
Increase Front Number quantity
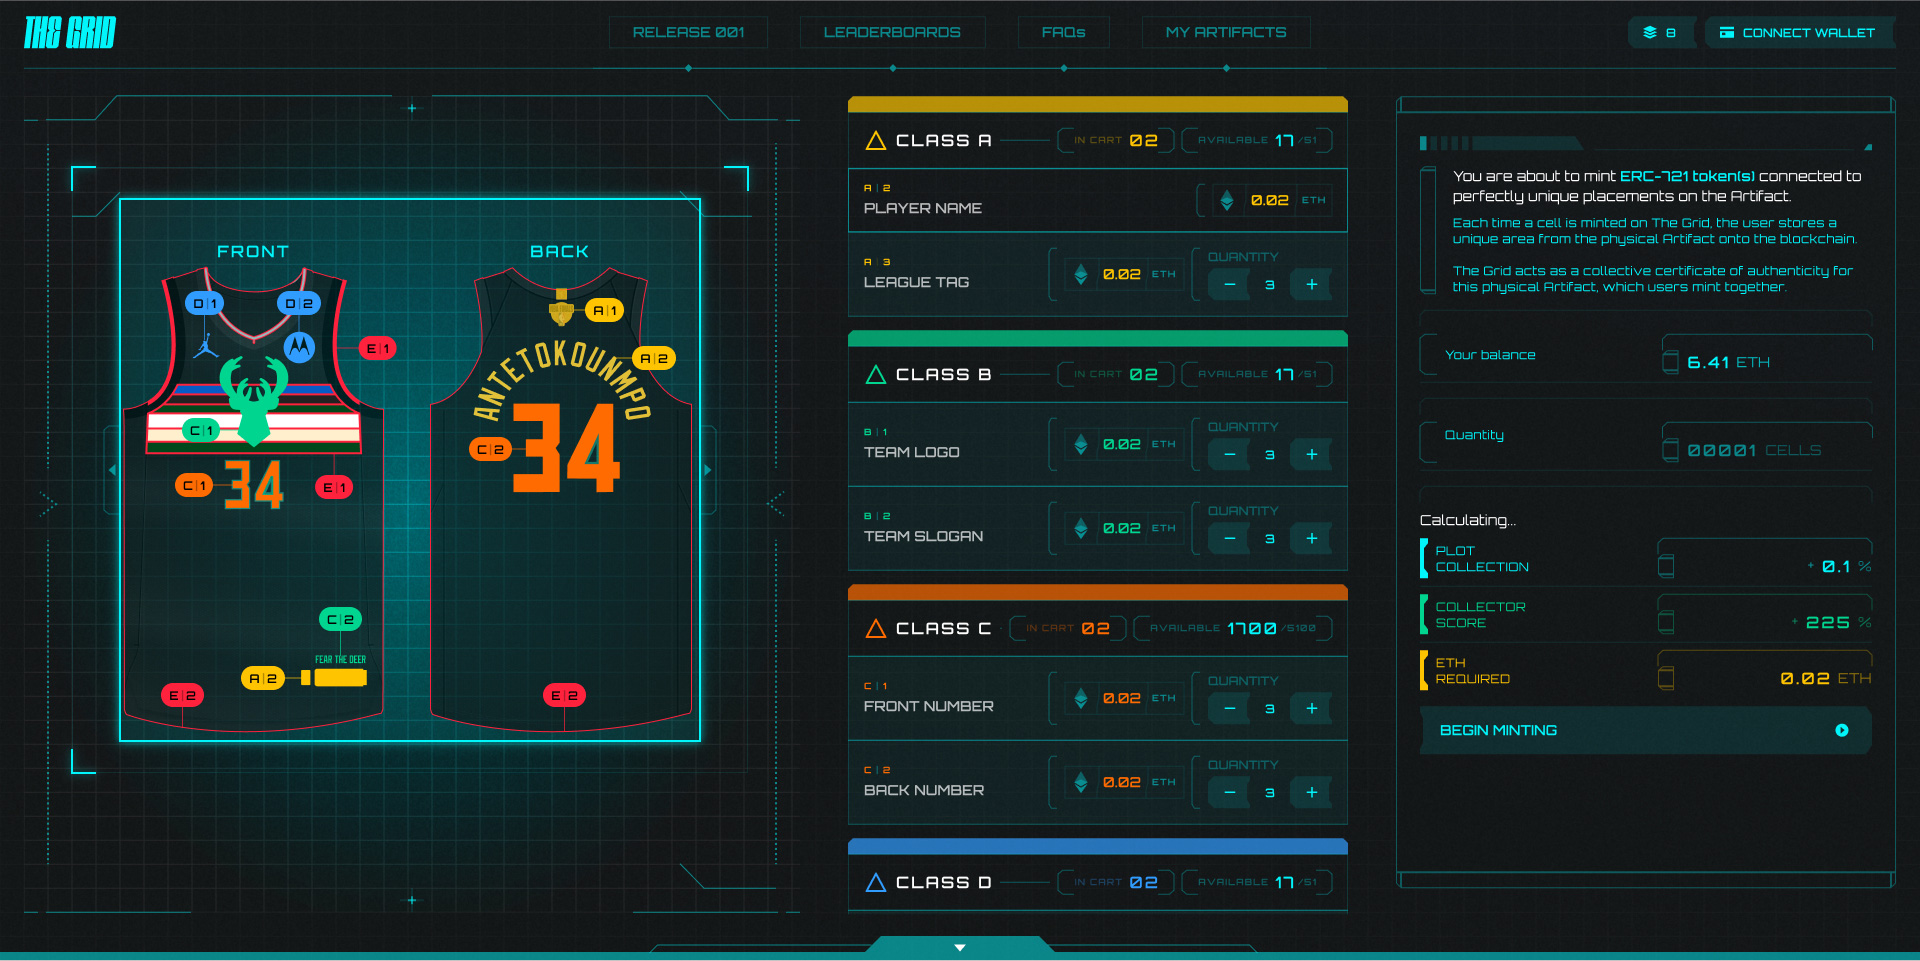pos(1312,709)
